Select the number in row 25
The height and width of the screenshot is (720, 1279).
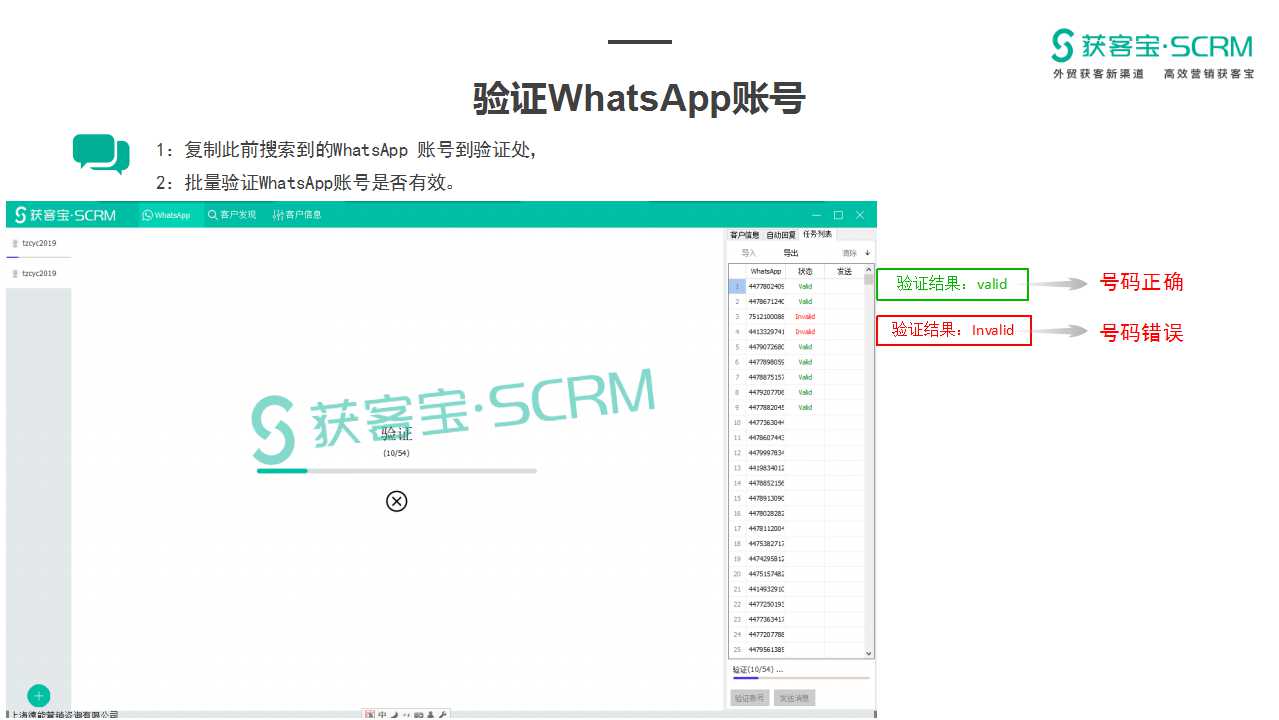(x=766, y=650)
